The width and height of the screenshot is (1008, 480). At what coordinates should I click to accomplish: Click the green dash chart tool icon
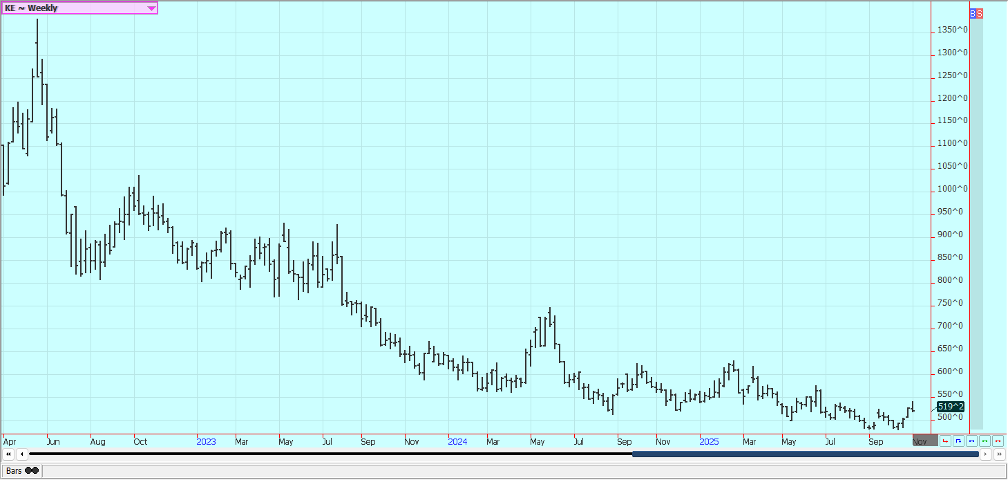(984, 440)
